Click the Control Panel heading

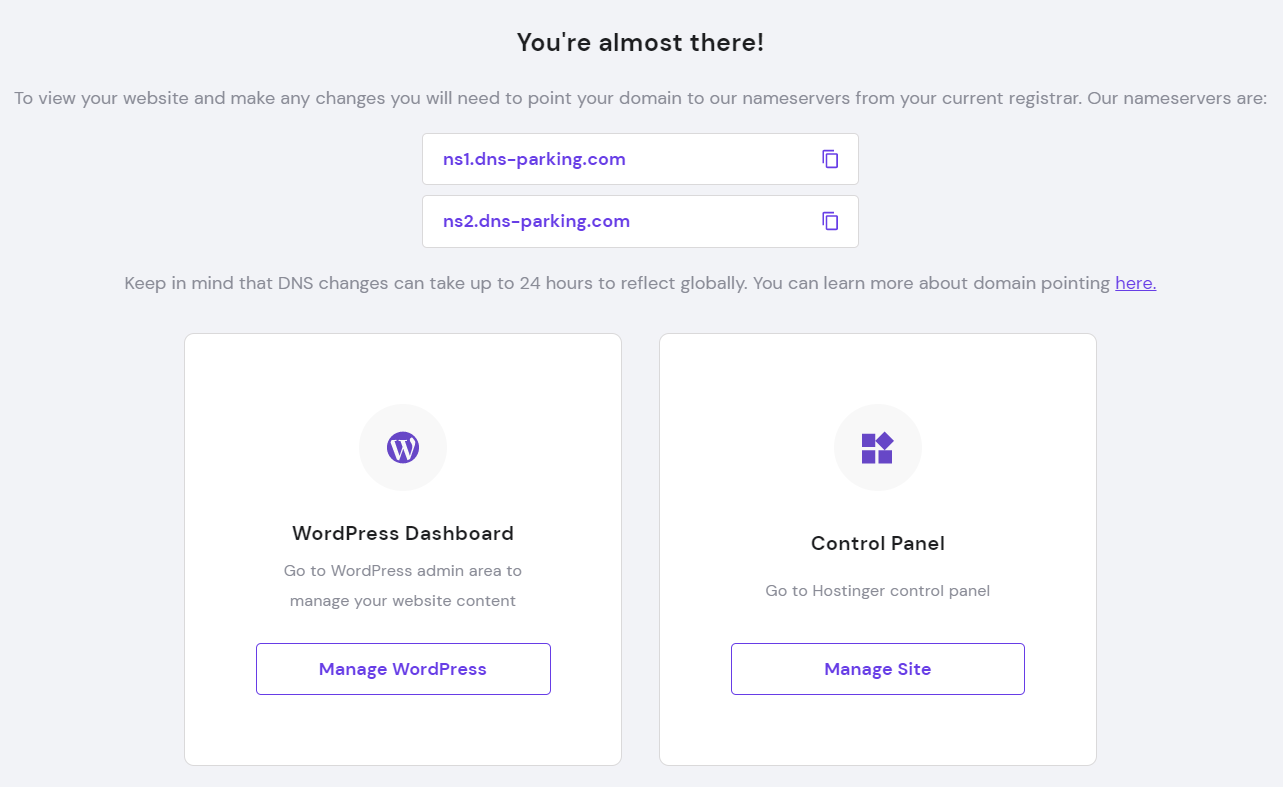(x=878, y=543)
